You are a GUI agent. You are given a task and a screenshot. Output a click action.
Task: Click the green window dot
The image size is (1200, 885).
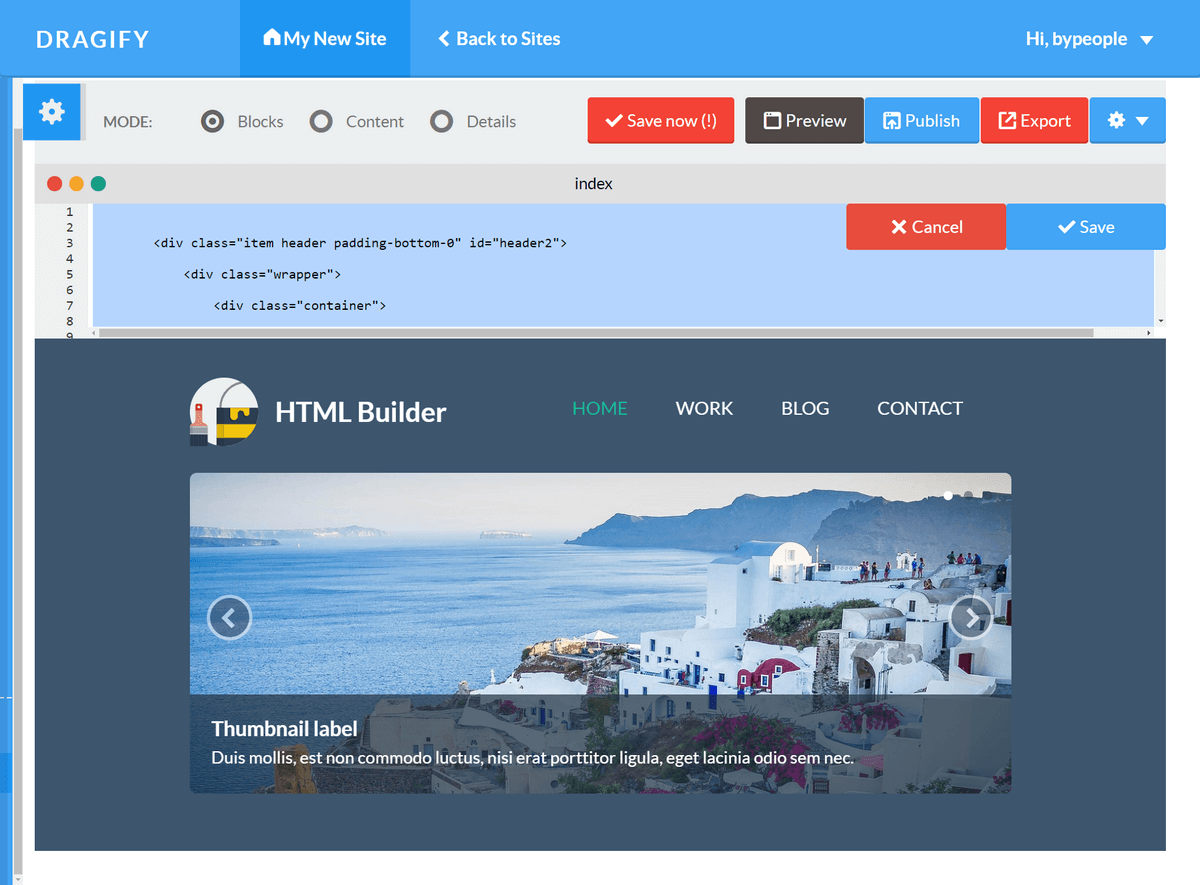[x=98, y=184]
